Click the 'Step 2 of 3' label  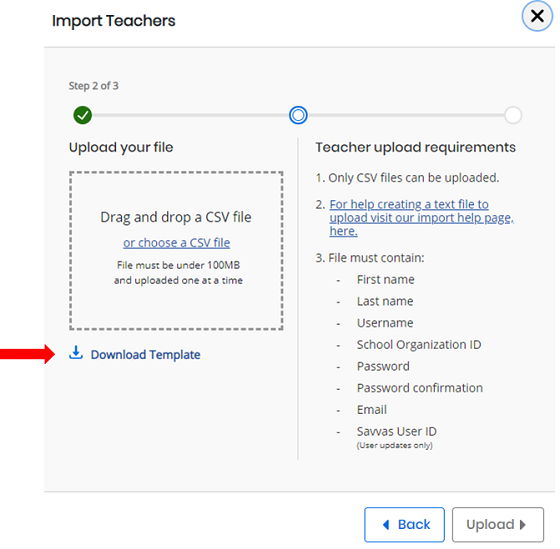(x=94, y=86)
